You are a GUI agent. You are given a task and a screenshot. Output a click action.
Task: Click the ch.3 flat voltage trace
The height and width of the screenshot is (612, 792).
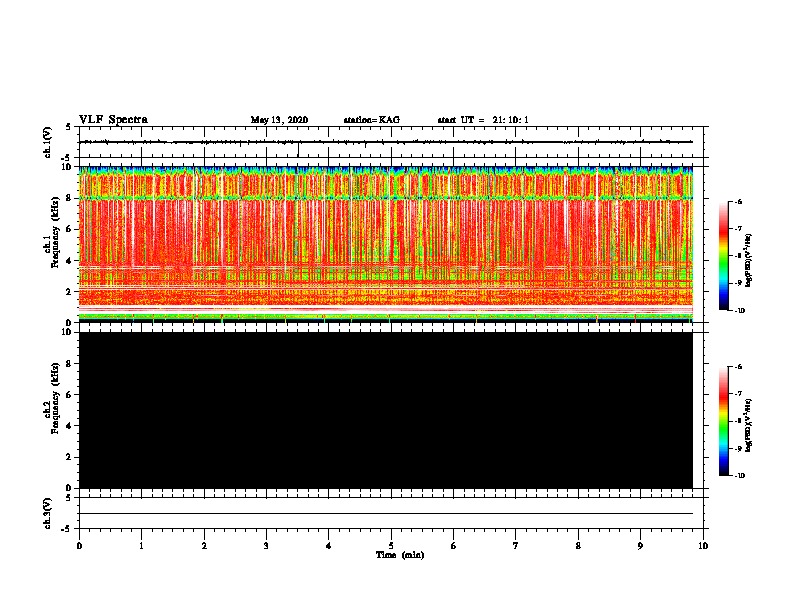(386, 514)
